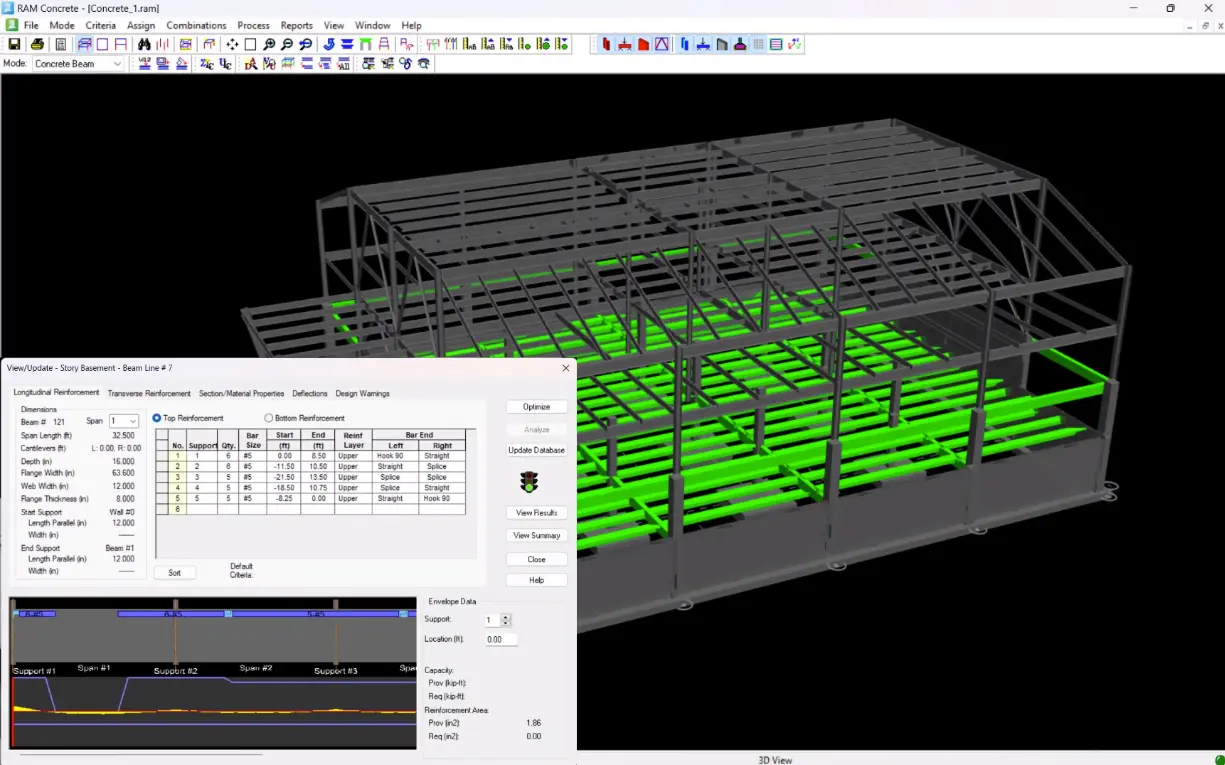Click the grey wall shape icon
The width and height of the screenshot is (1225, 765).
pyautogui.click(x=722, y=44)
